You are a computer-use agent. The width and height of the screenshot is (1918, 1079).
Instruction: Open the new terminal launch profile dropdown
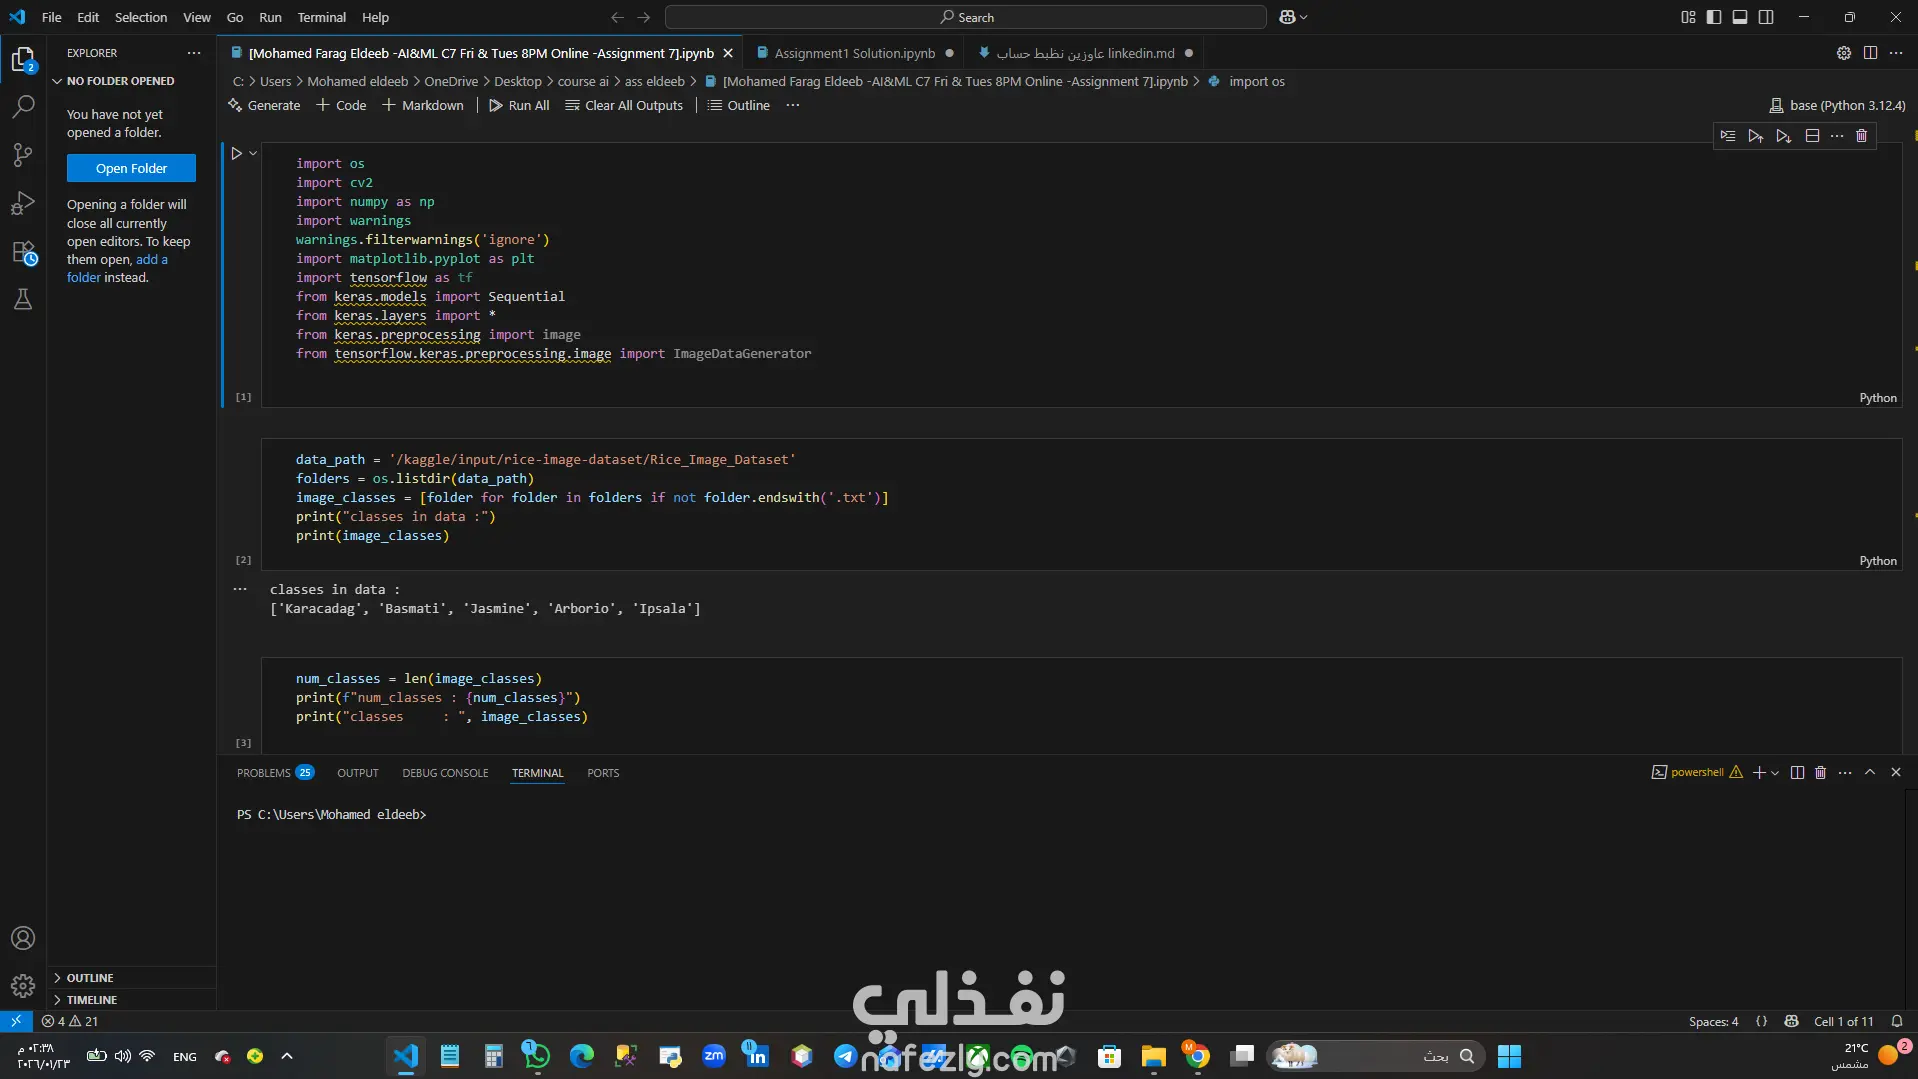(x=1775, y=773)
